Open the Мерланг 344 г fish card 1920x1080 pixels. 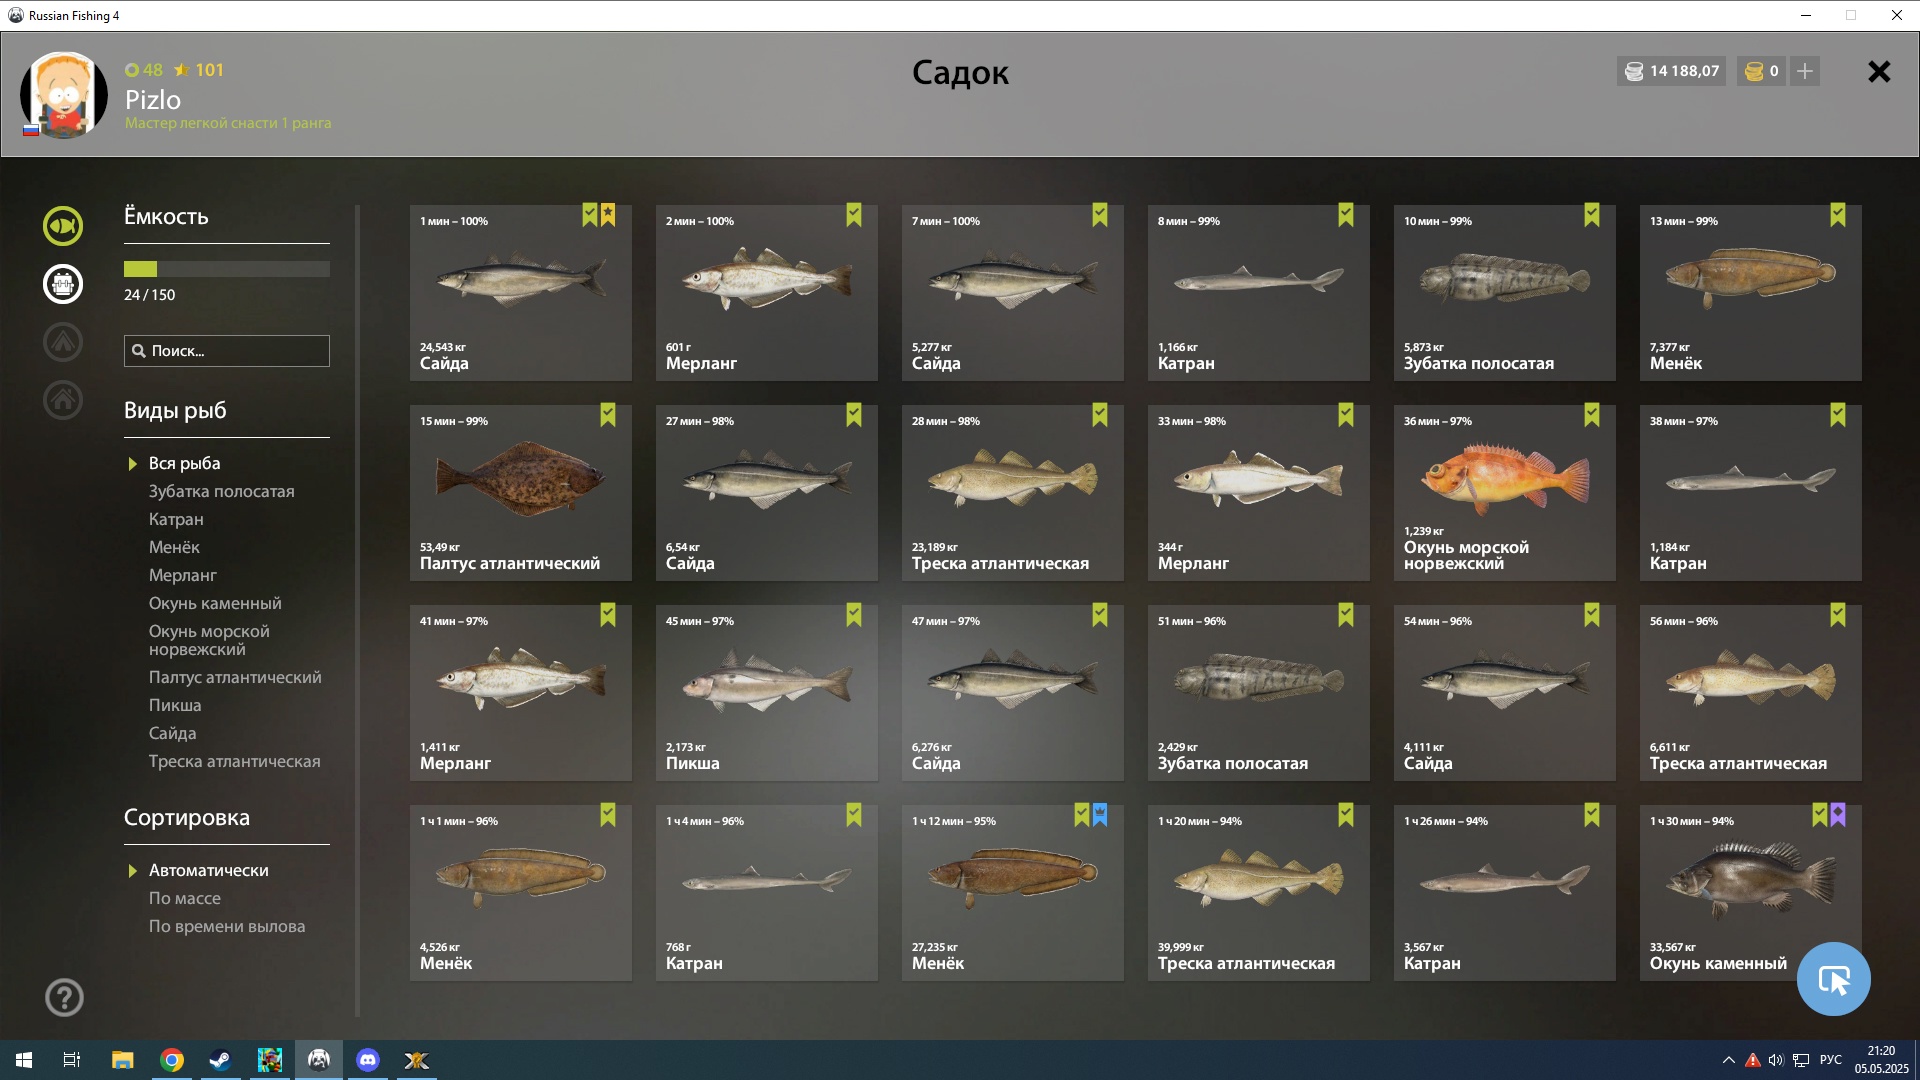1259,493
